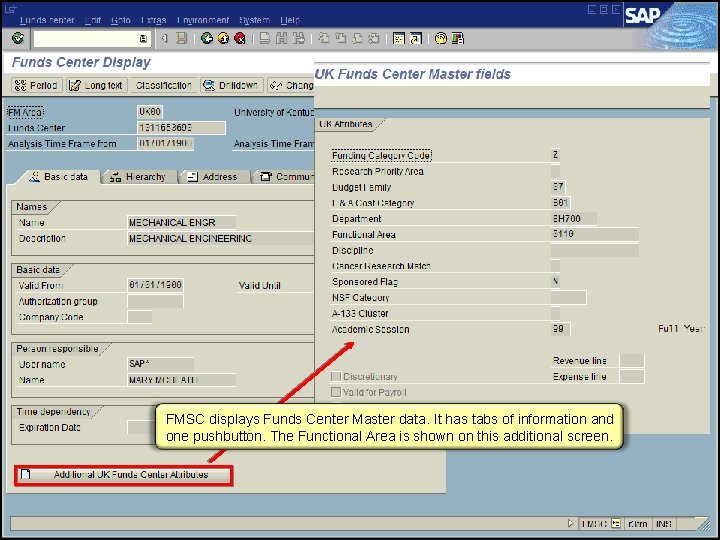Click the Academic Session field 99
The width and height of the screenshot is (720, 540).
tap(560, 329)
